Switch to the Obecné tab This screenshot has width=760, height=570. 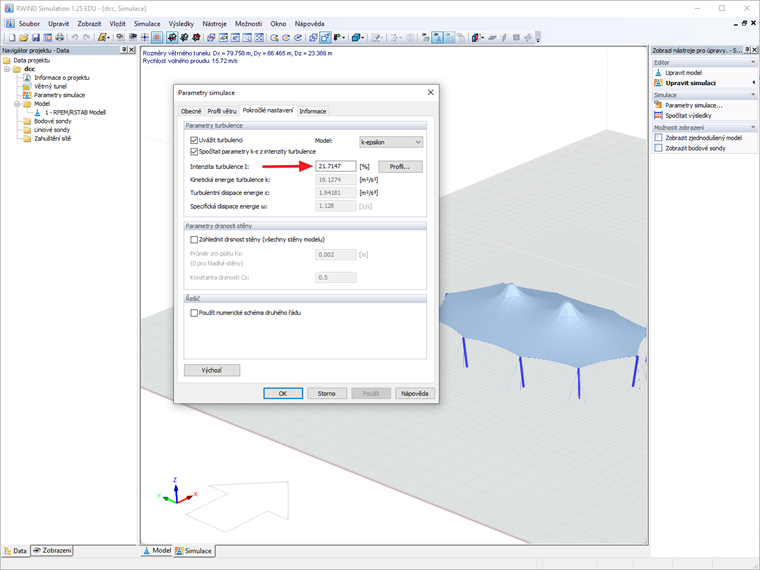click(x=191, y=111)
